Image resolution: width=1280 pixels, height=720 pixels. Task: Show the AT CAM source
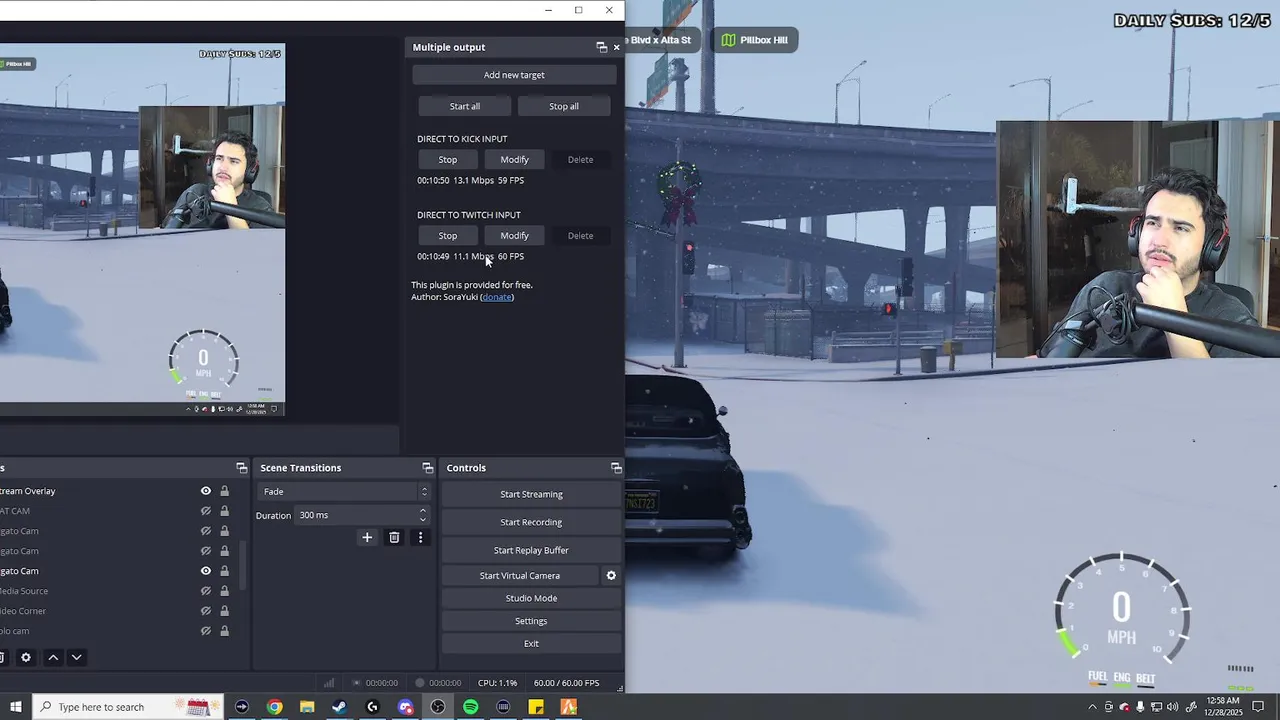point(206,511)
